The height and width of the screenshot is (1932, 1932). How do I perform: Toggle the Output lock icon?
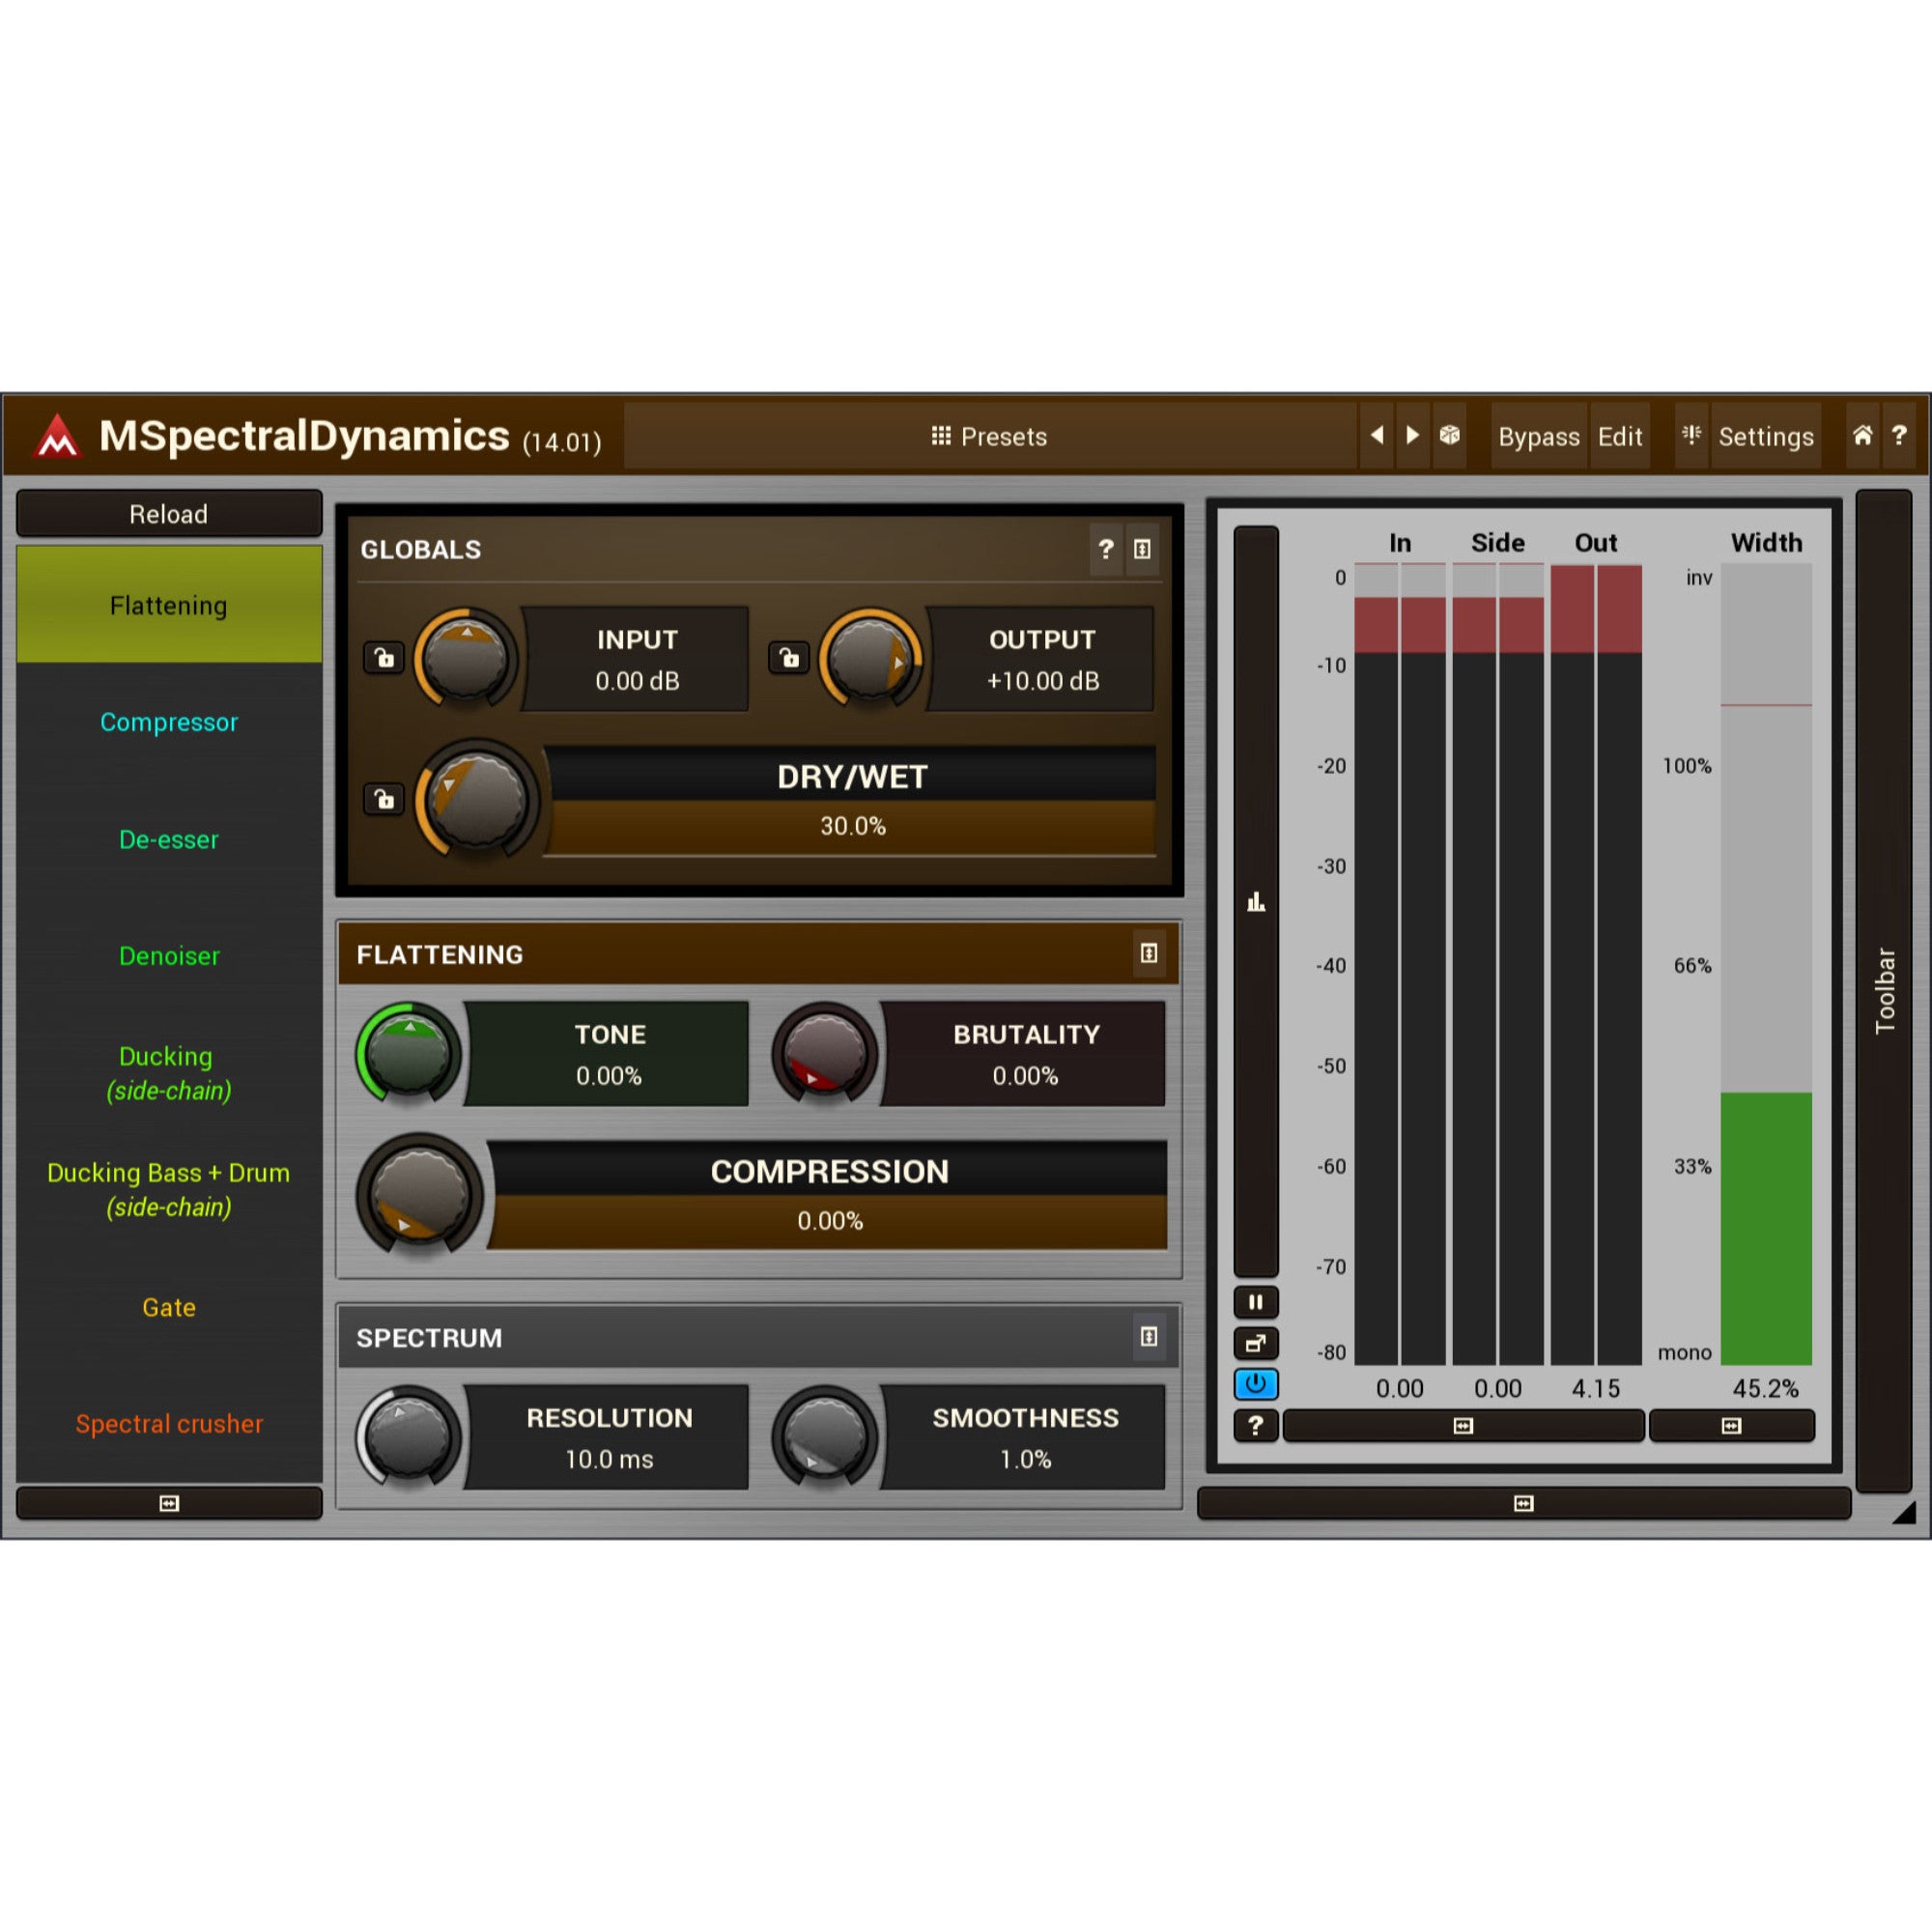point(789,658)
